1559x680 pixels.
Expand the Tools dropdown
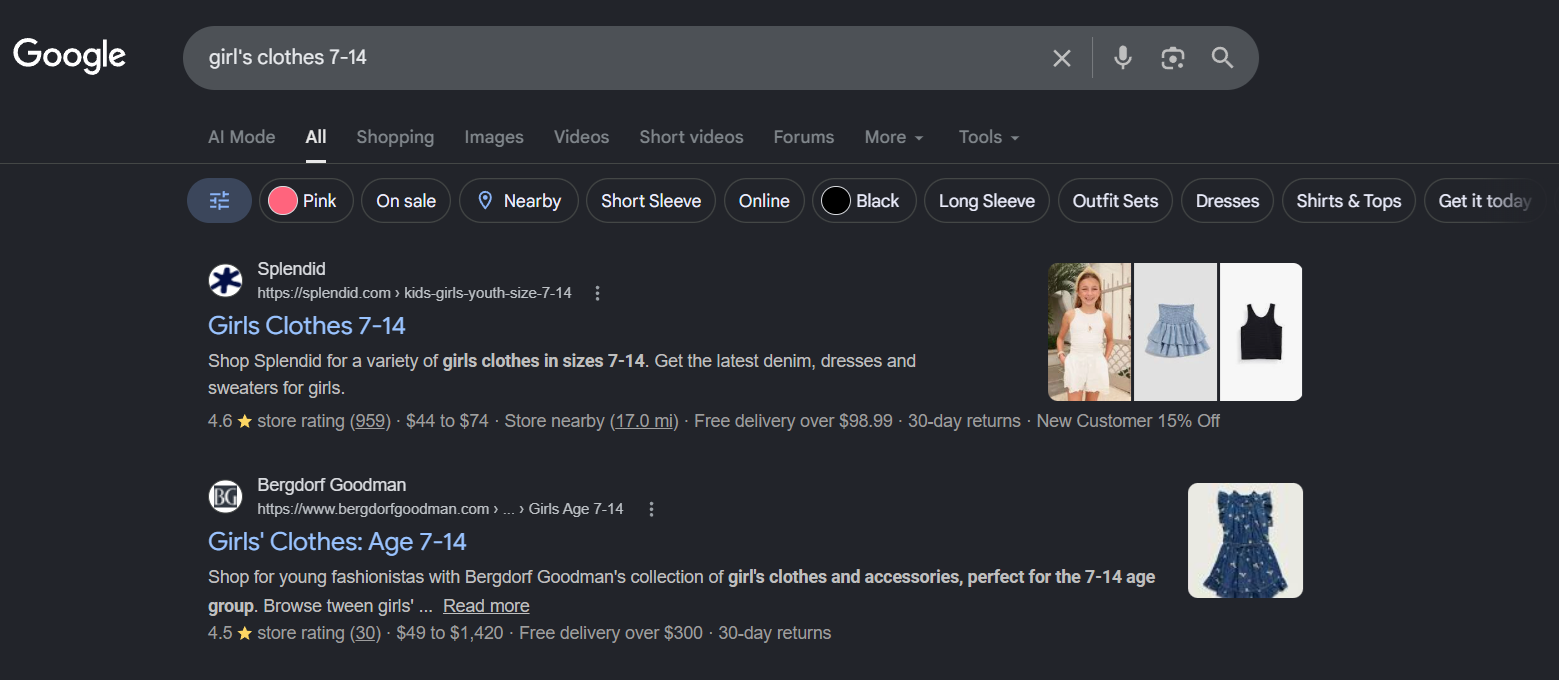[x=989, y=137]
